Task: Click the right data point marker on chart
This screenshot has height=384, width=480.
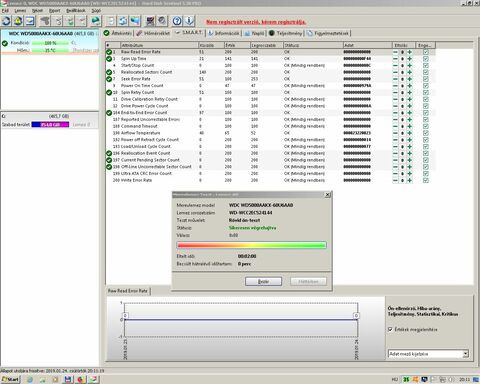Action: pyautogui.click(x=356, y=315)
